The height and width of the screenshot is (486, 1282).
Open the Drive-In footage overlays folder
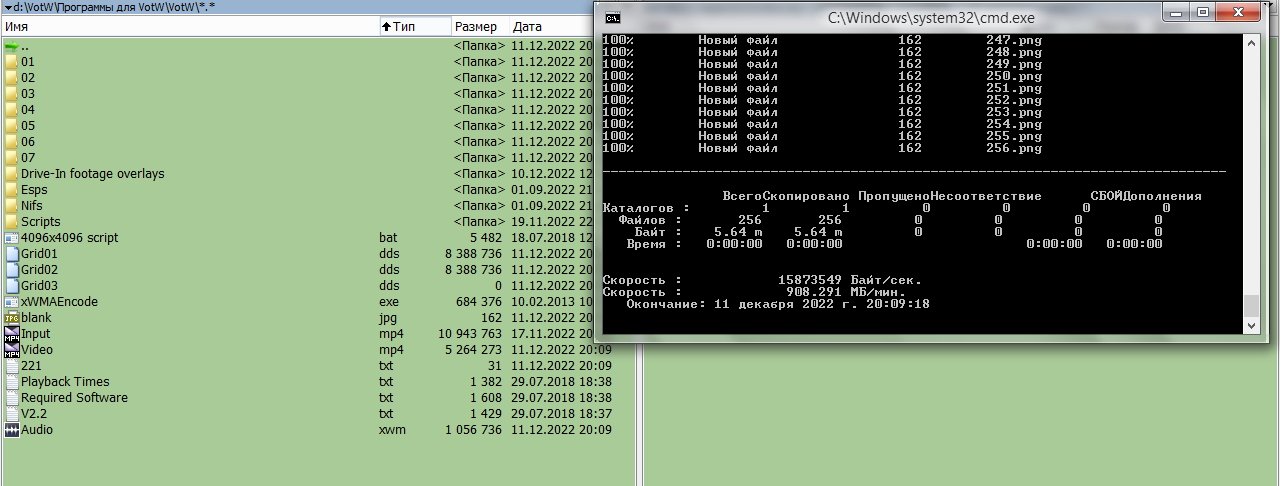coord(92,174)
